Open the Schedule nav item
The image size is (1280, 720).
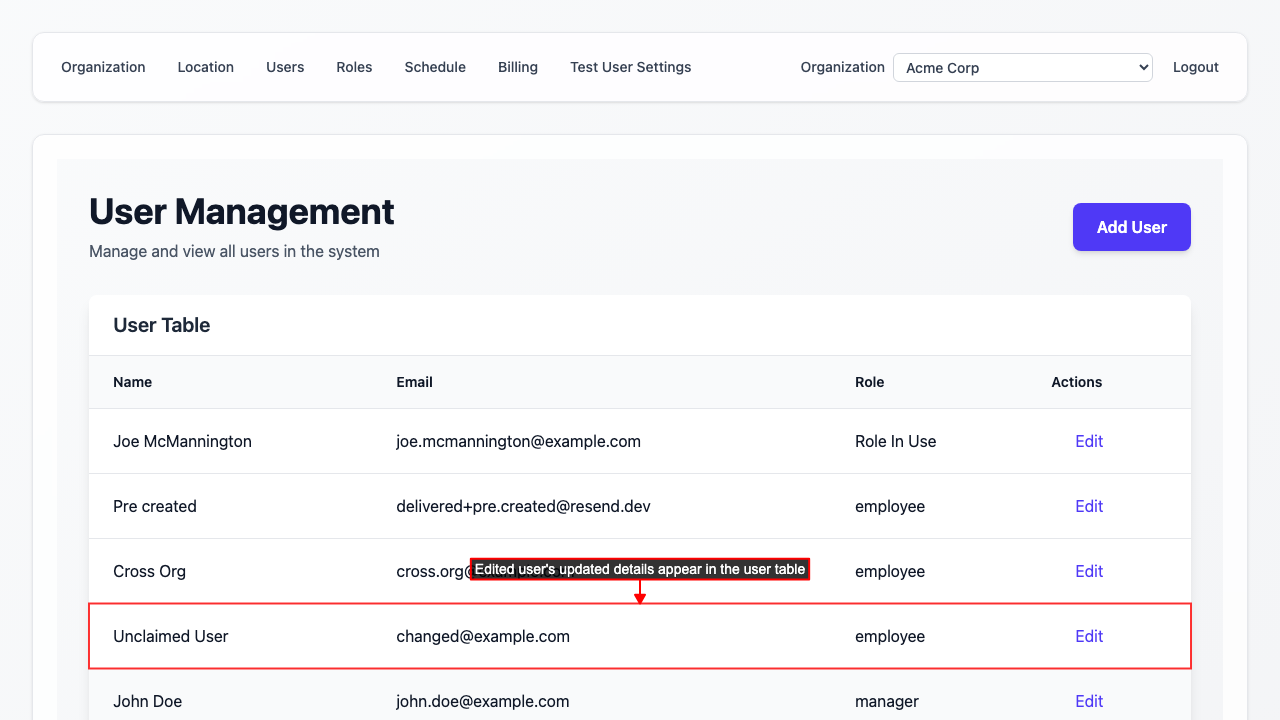click(x=435, y=67)
